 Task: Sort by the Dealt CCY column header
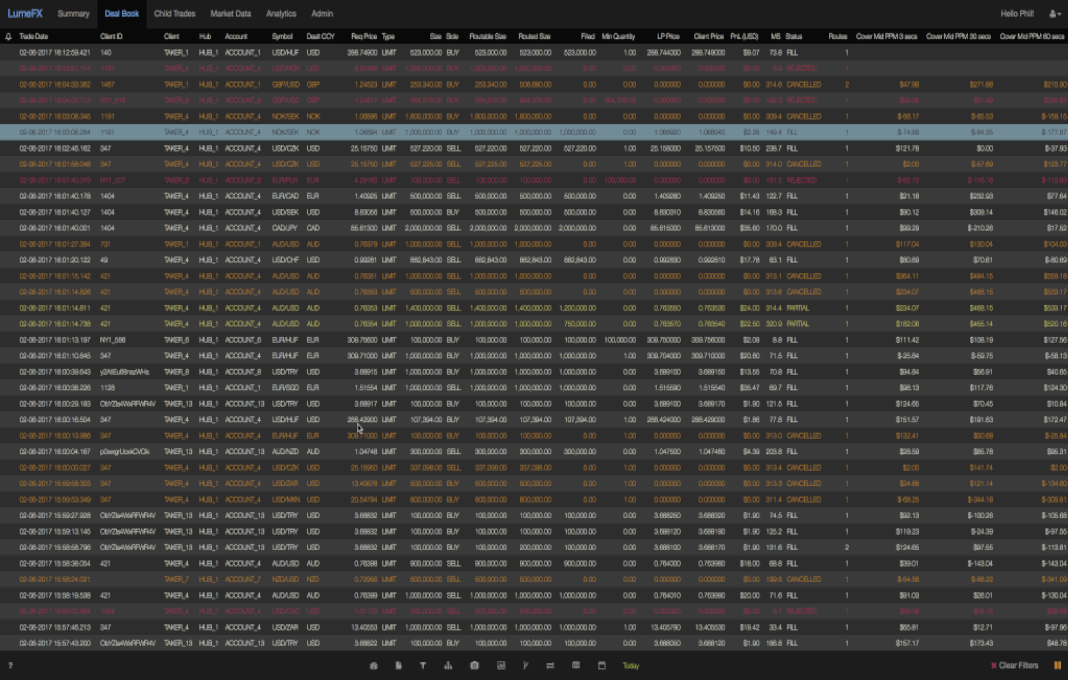point(320,37)
